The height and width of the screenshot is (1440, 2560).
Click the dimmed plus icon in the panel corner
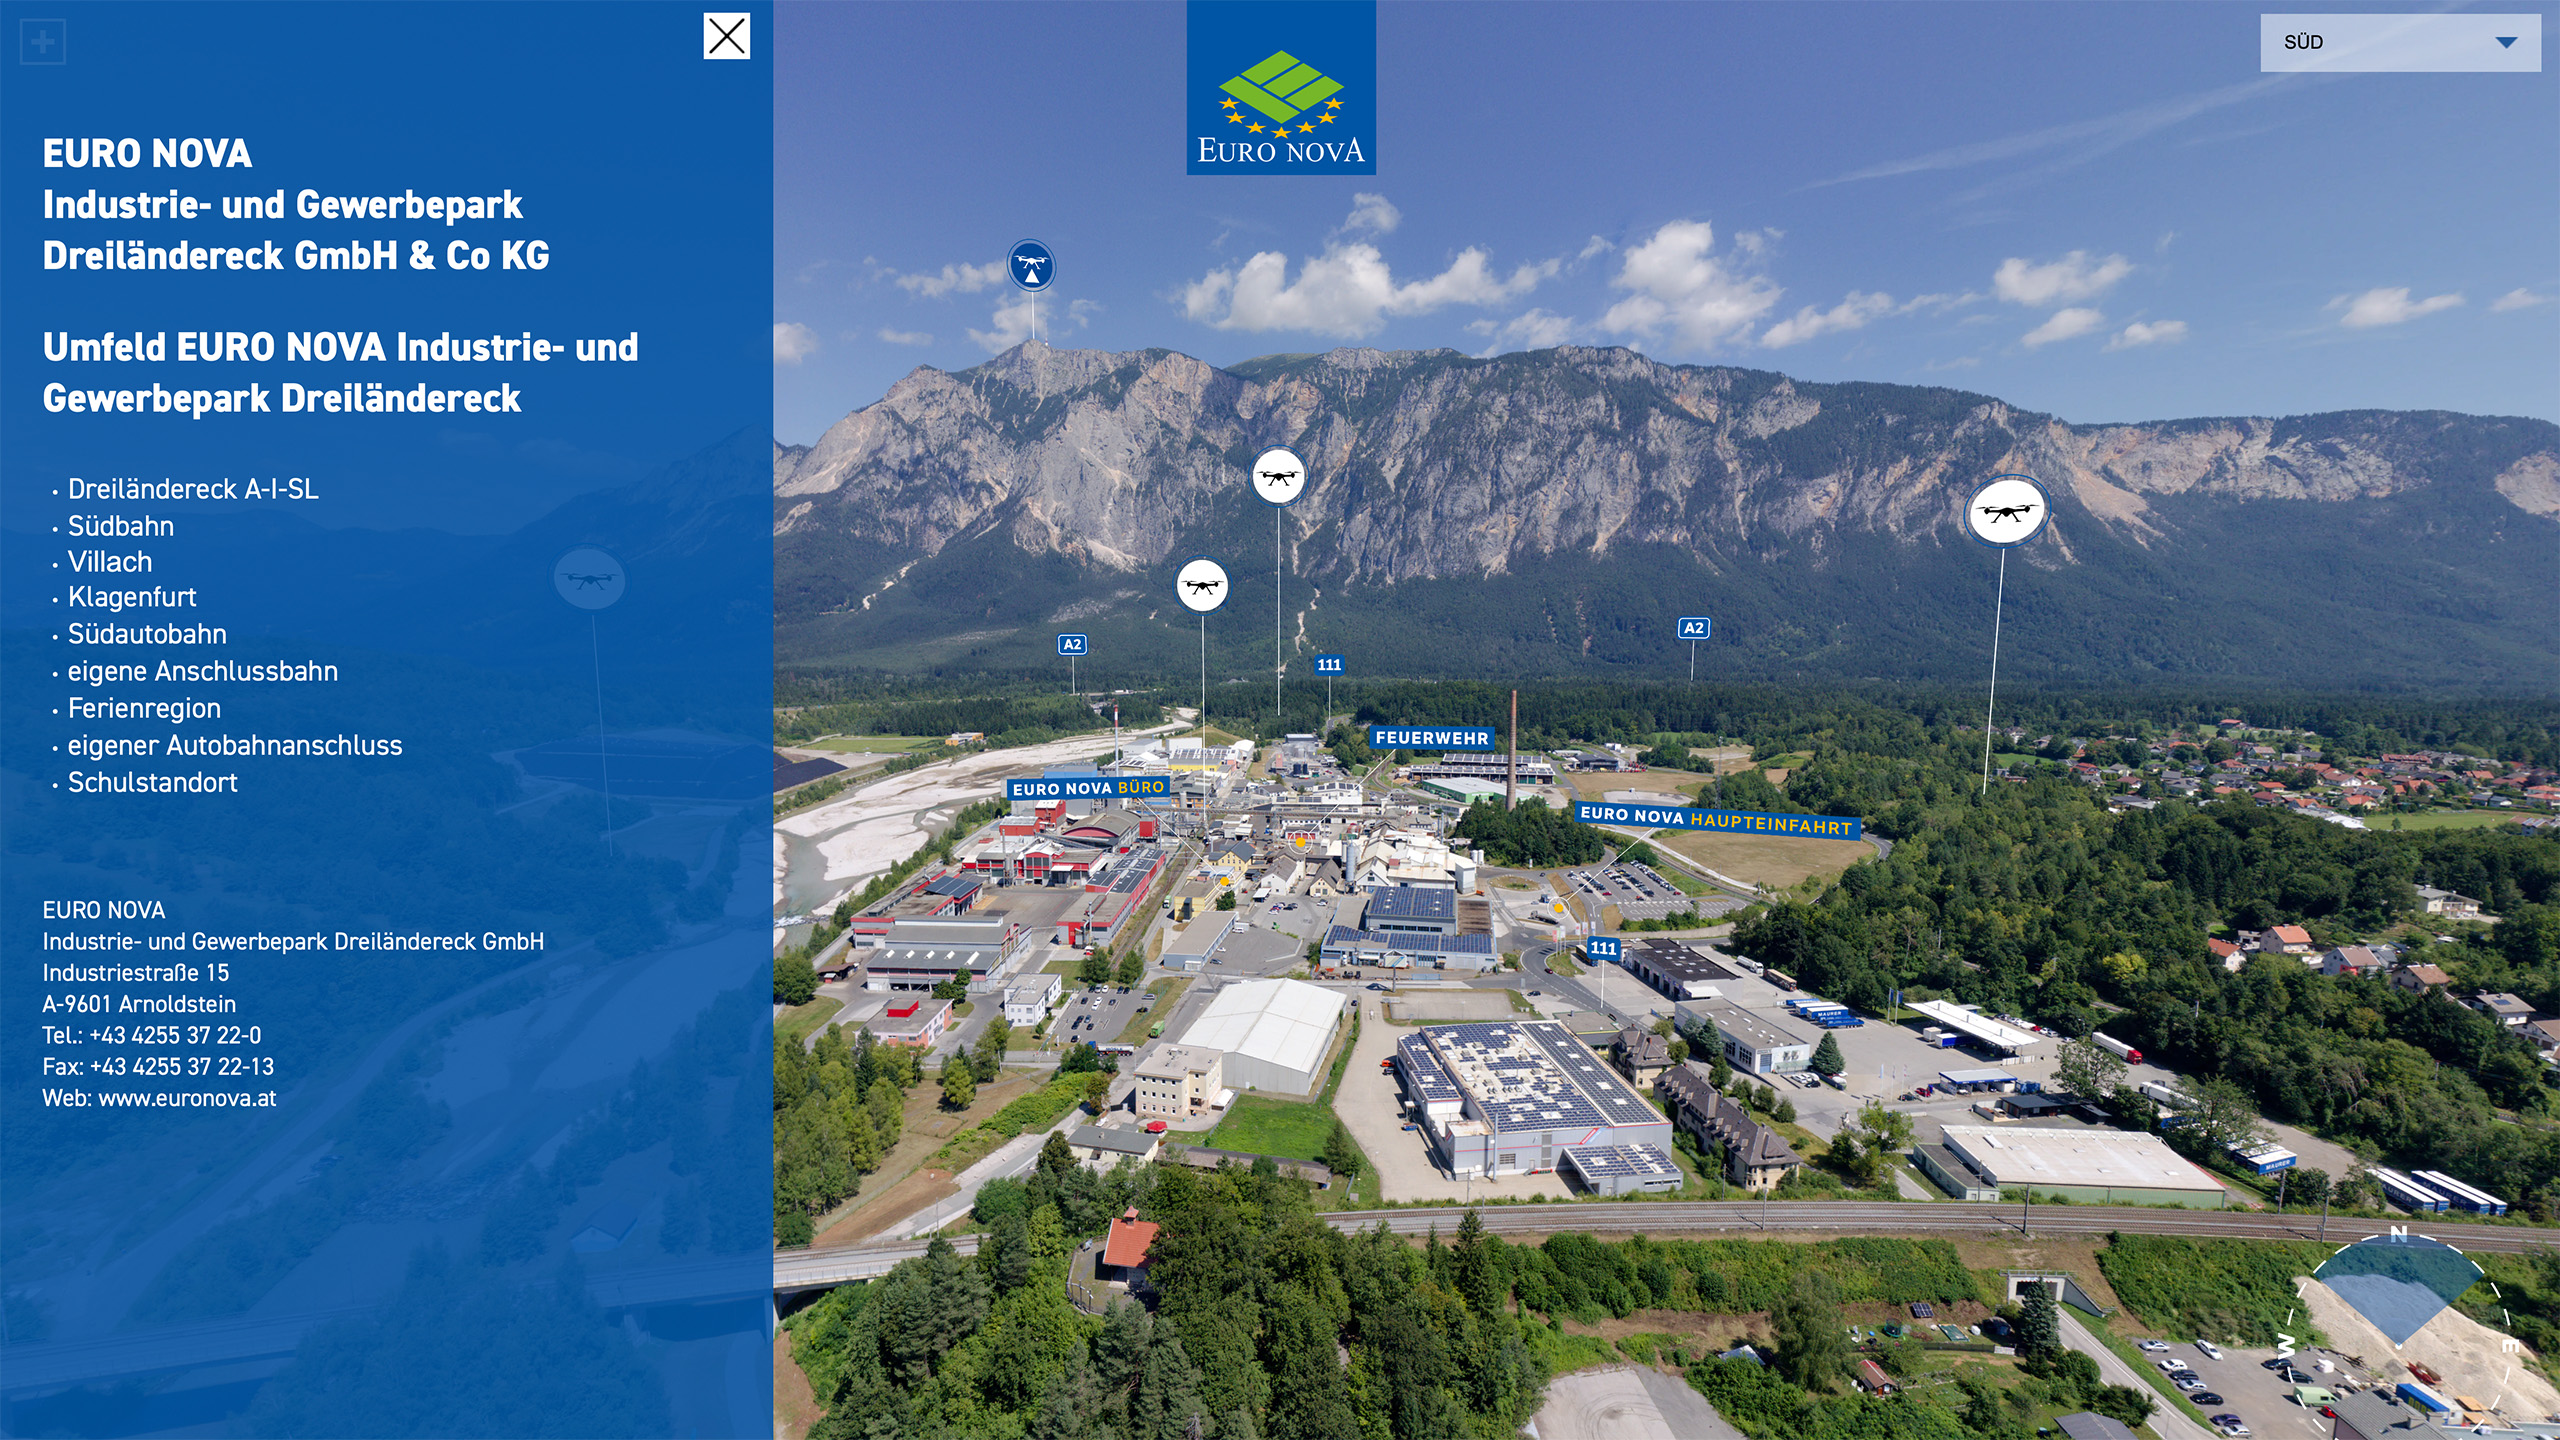coord(43,42)
